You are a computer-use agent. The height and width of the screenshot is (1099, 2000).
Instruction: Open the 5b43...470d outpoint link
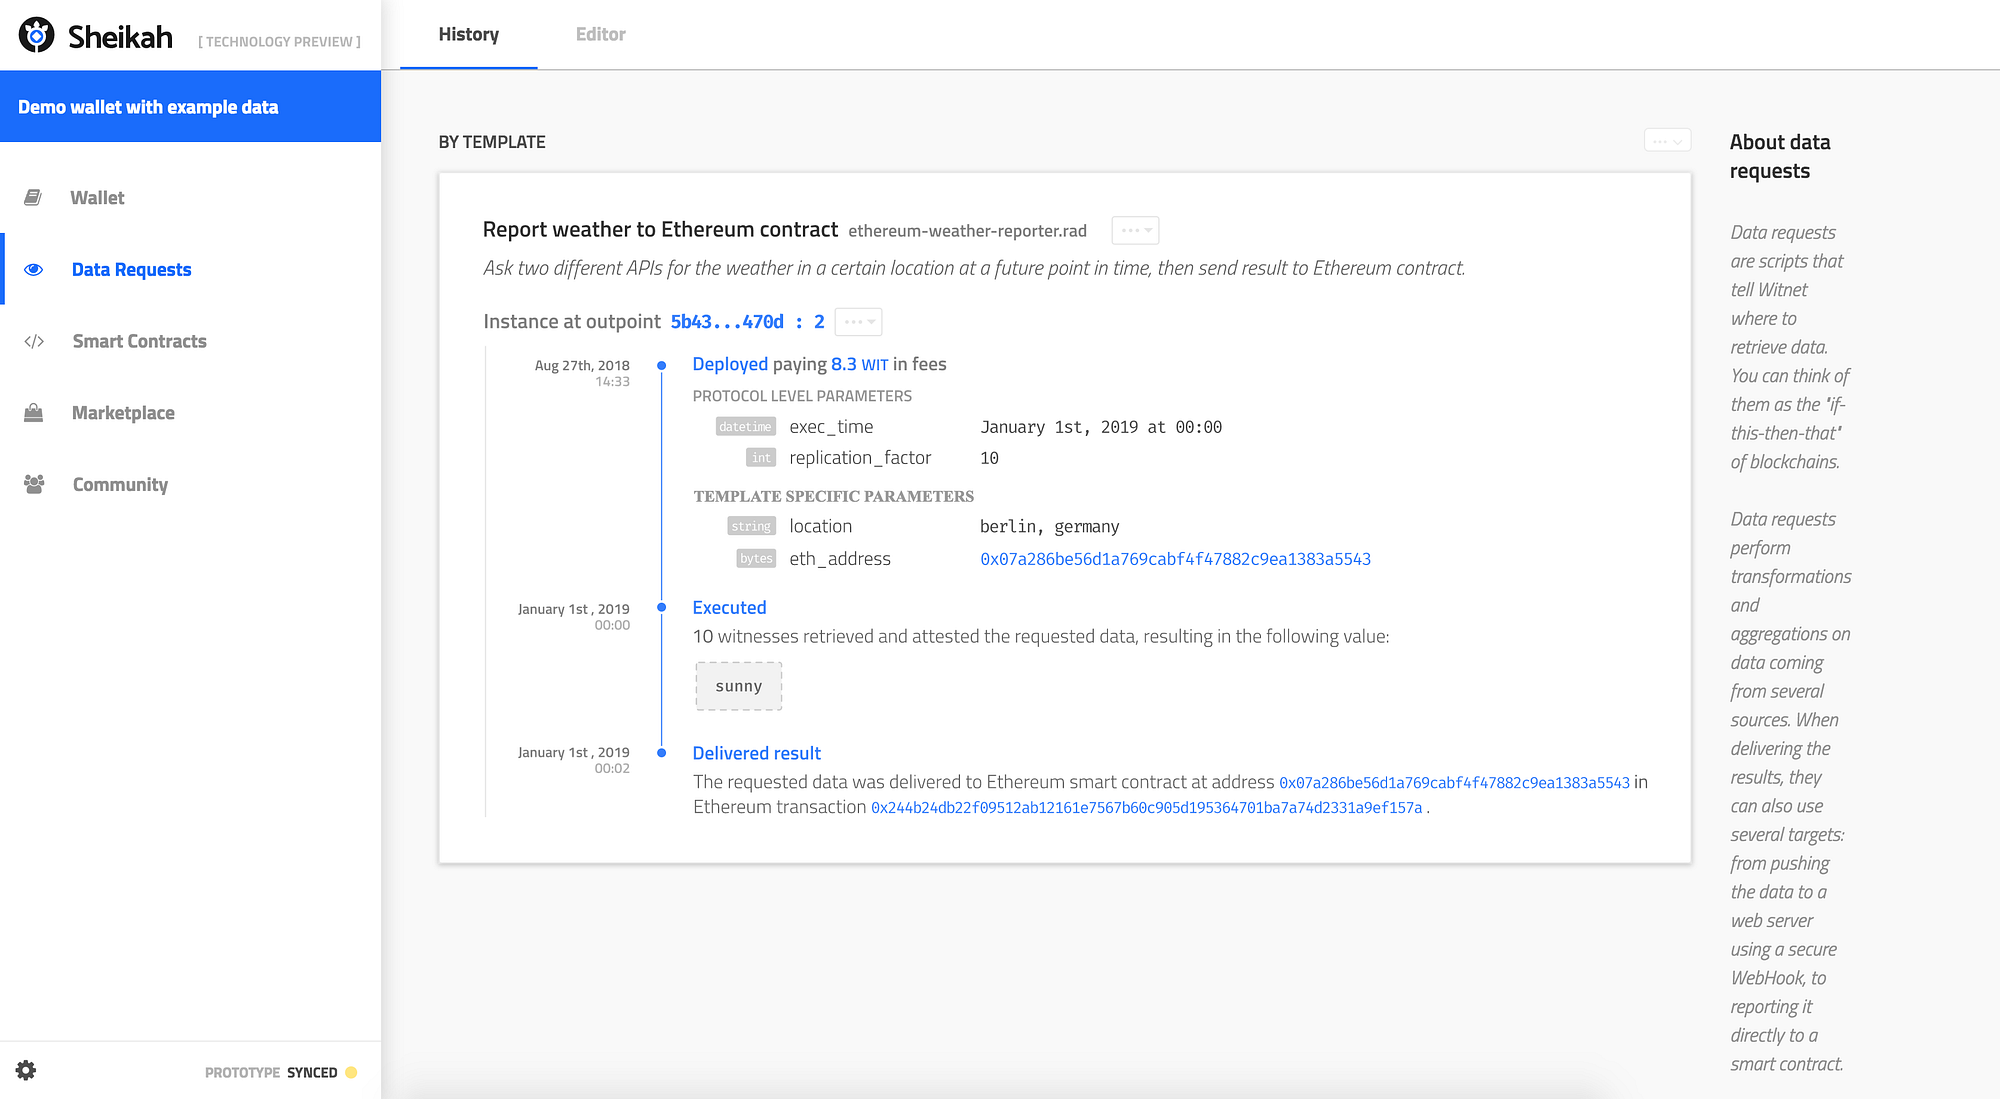tap(727, 322)
